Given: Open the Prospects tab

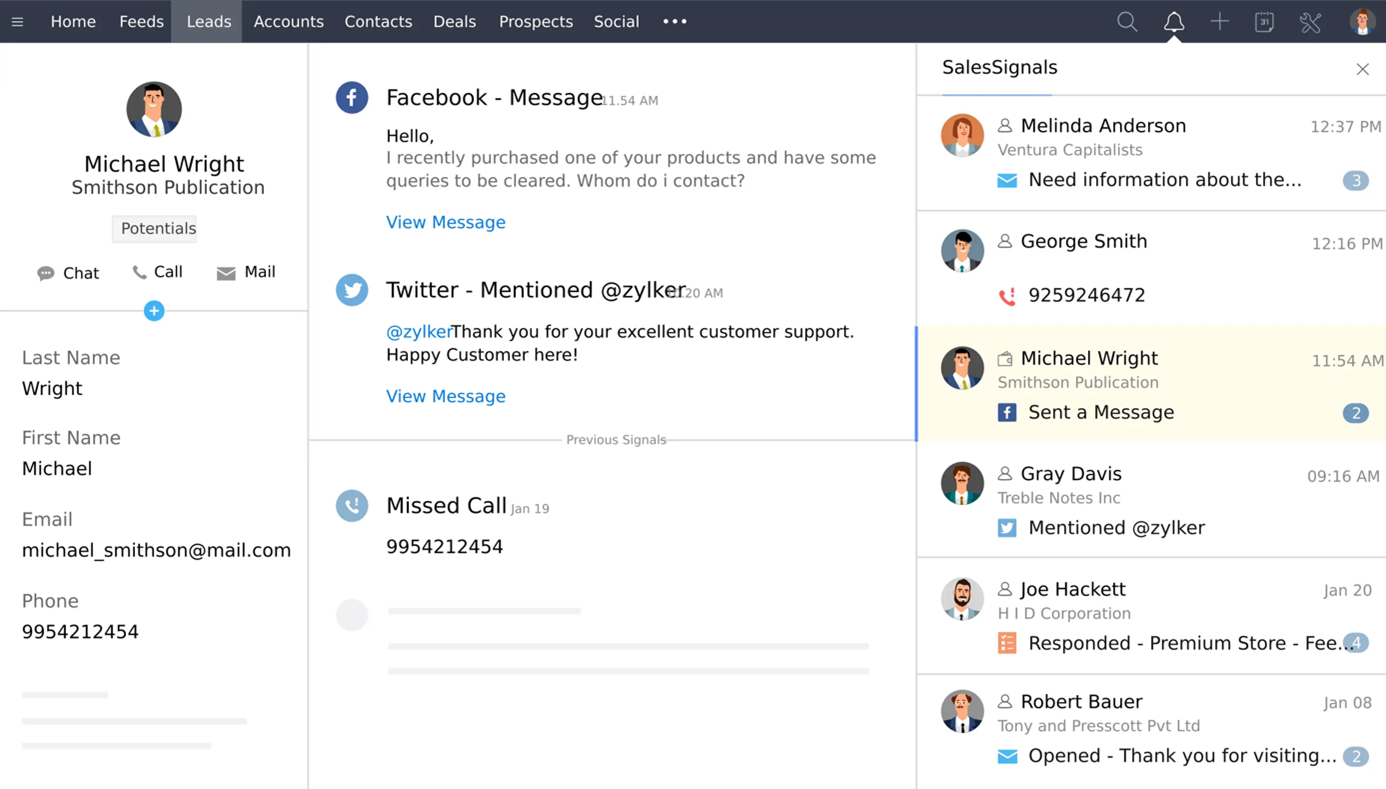Looking at the screenshot, I should point(536,21).
